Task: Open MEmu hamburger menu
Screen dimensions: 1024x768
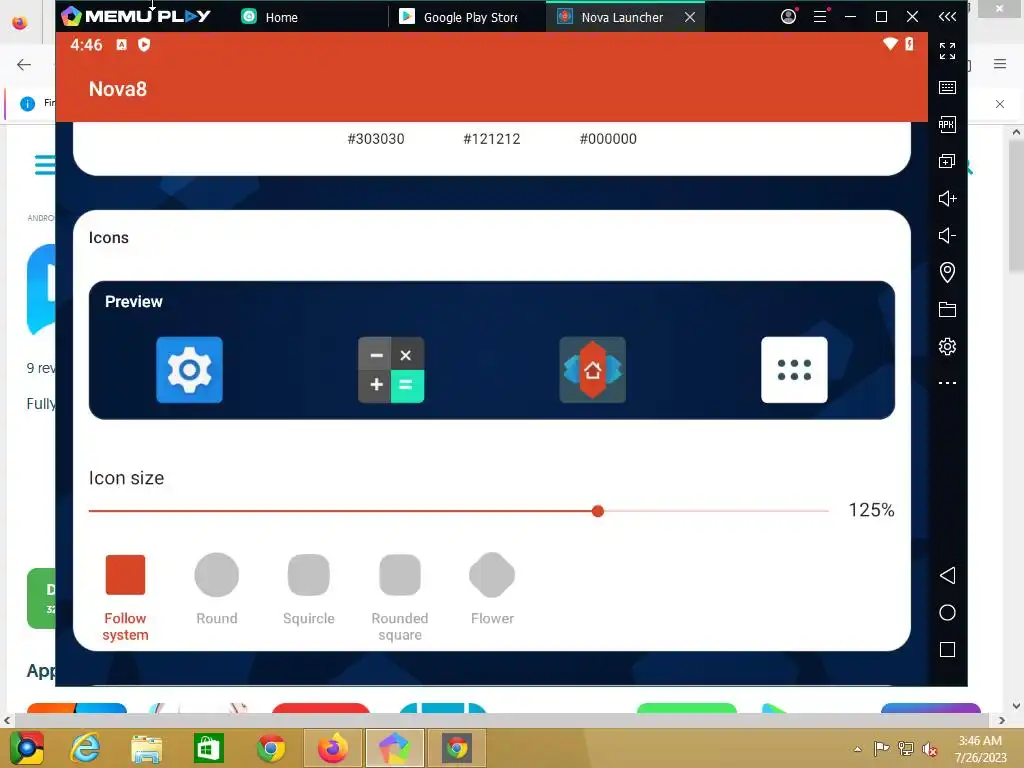Action: click(820, 16)
